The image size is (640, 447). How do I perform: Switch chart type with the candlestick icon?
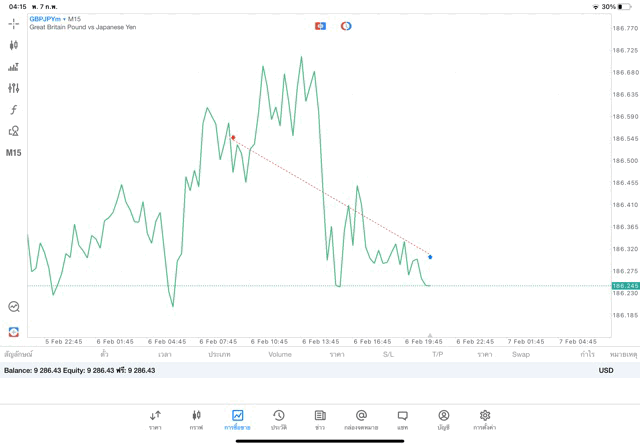pos(14,45)
